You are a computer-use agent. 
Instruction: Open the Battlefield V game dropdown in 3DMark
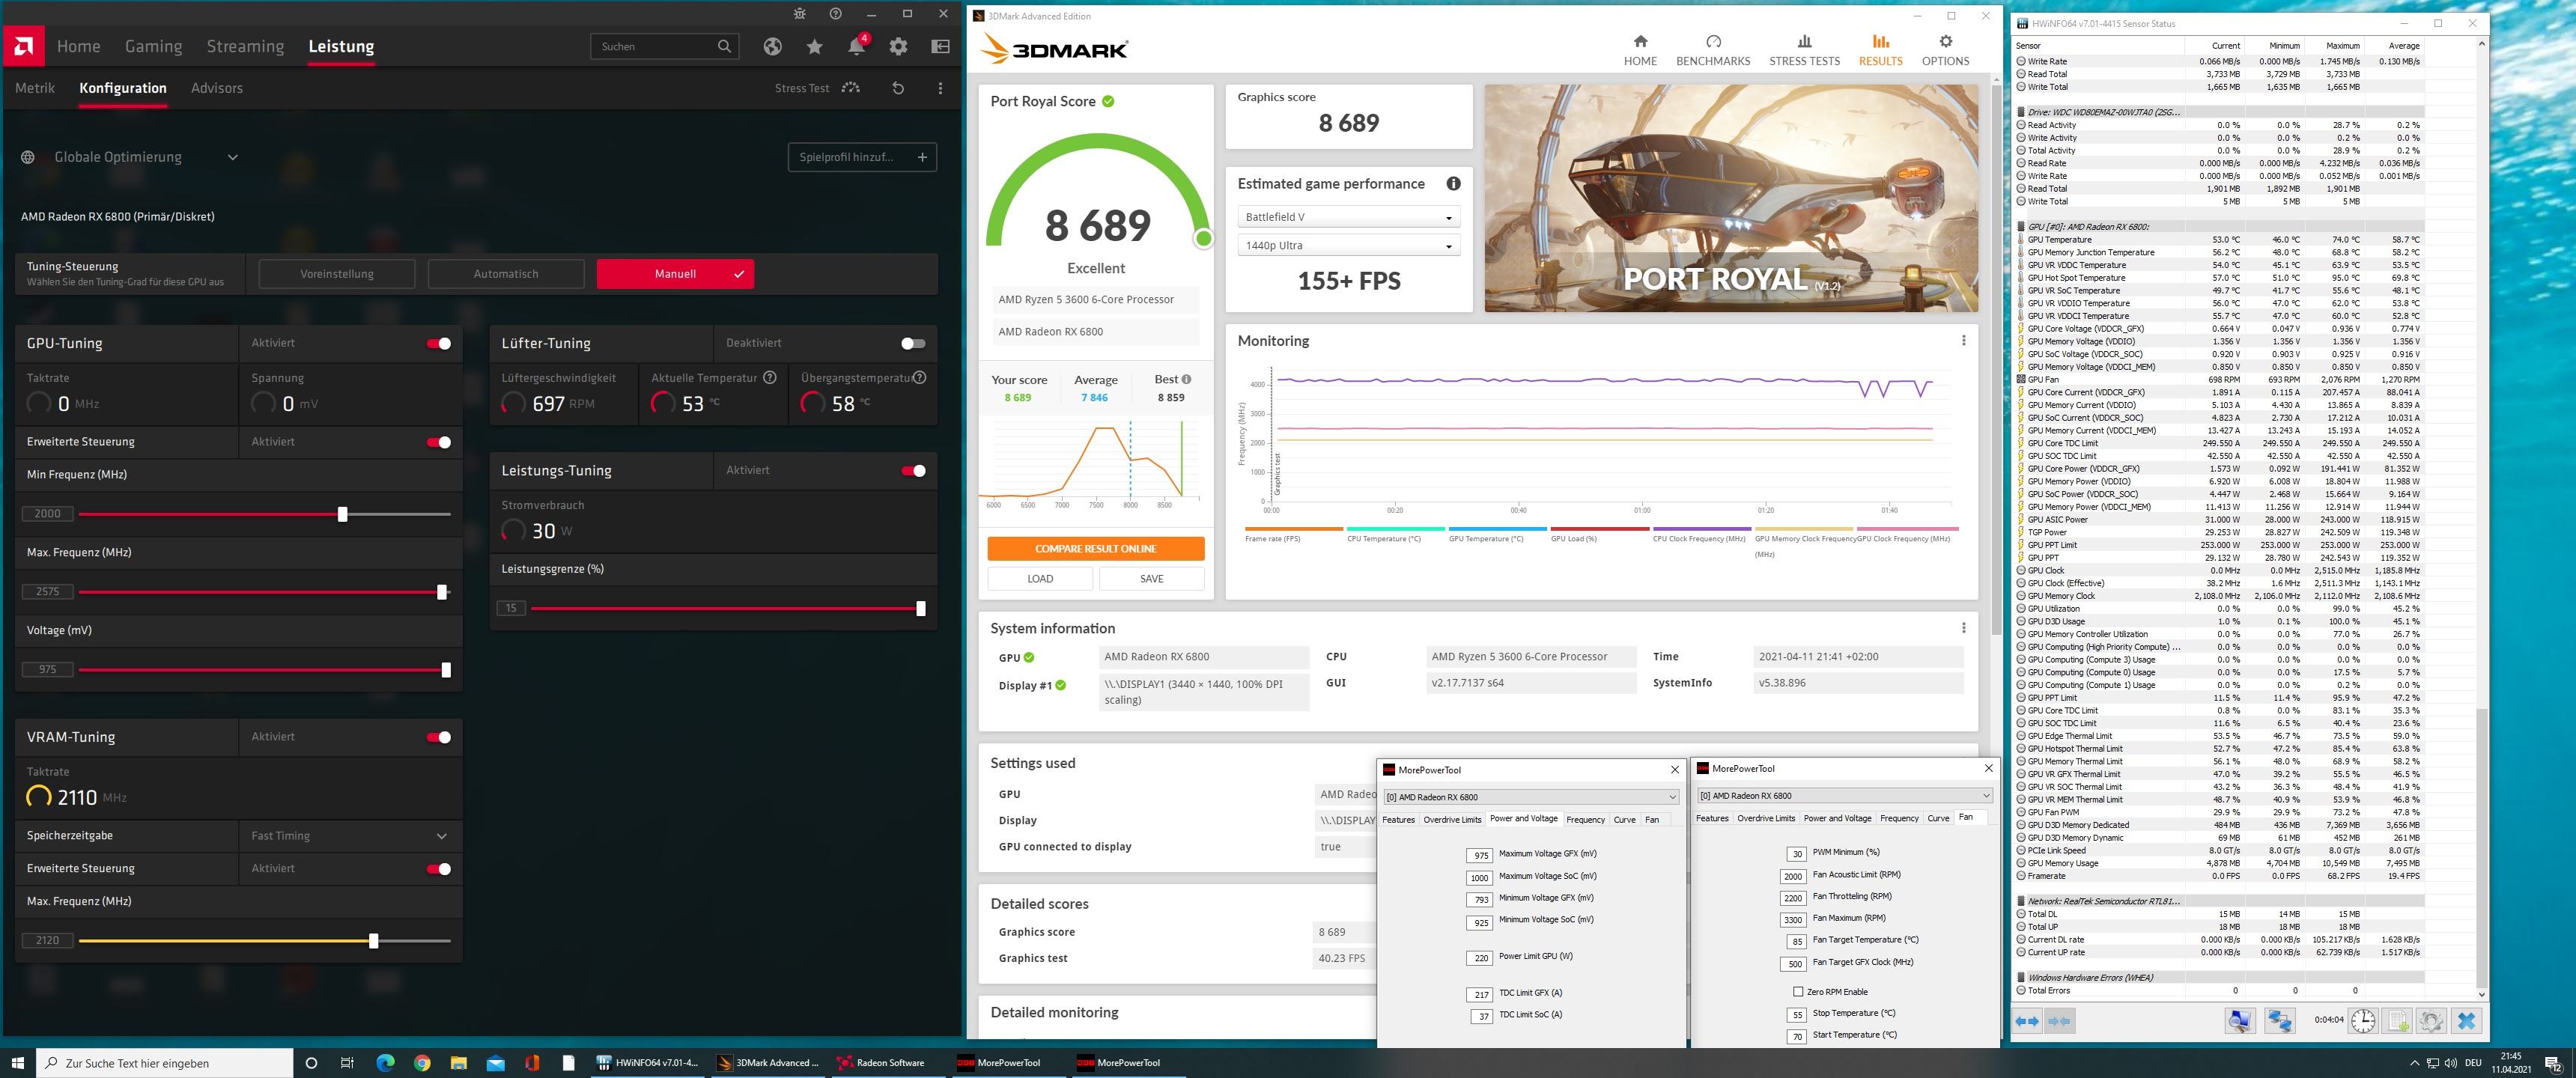click(1349, 217)
